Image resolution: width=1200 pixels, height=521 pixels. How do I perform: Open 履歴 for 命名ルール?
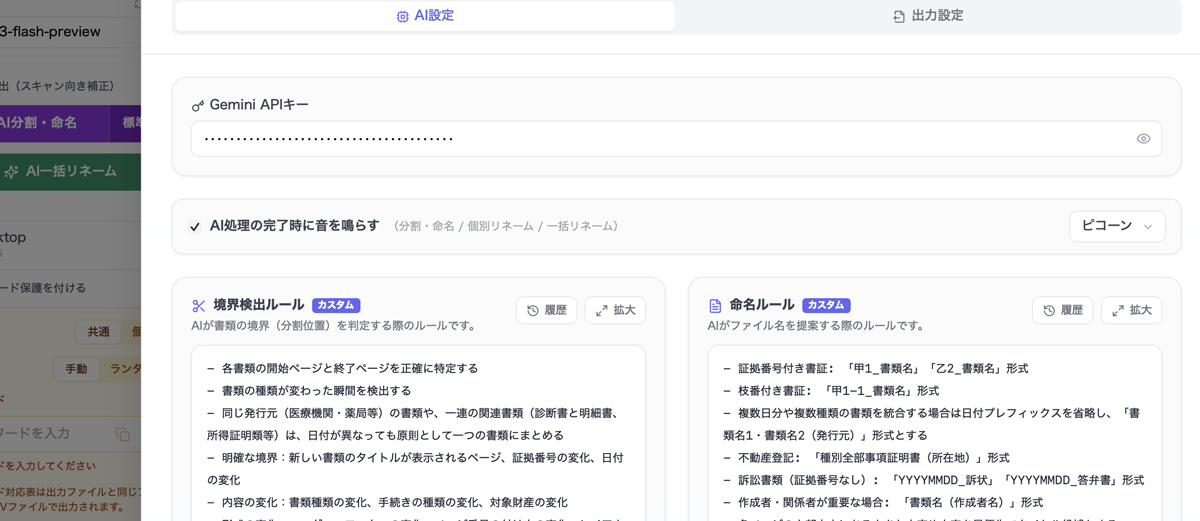point(1063,310)
